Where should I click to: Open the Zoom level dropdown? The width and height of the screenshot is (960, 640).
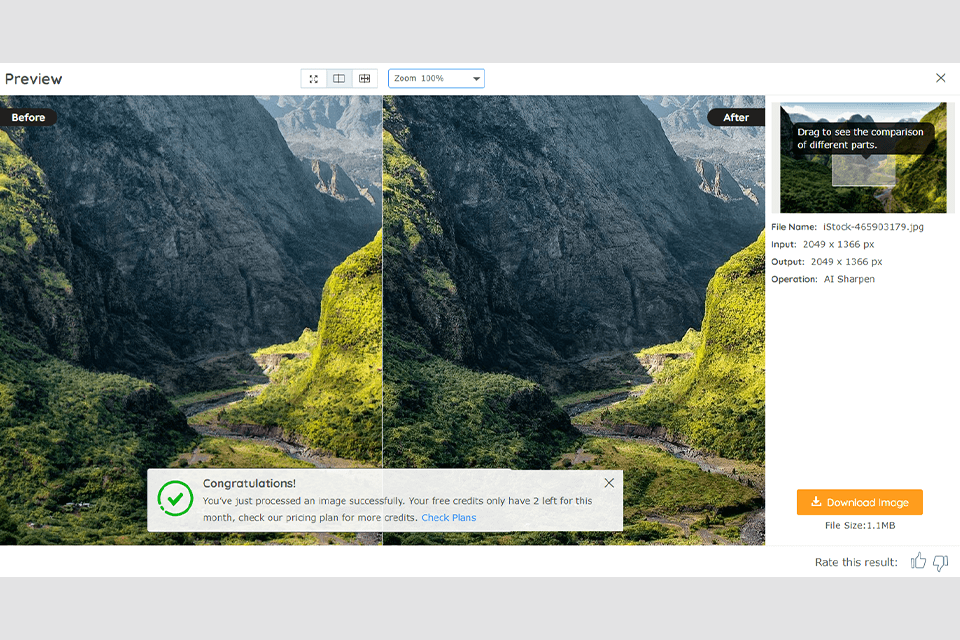(436, 78)
